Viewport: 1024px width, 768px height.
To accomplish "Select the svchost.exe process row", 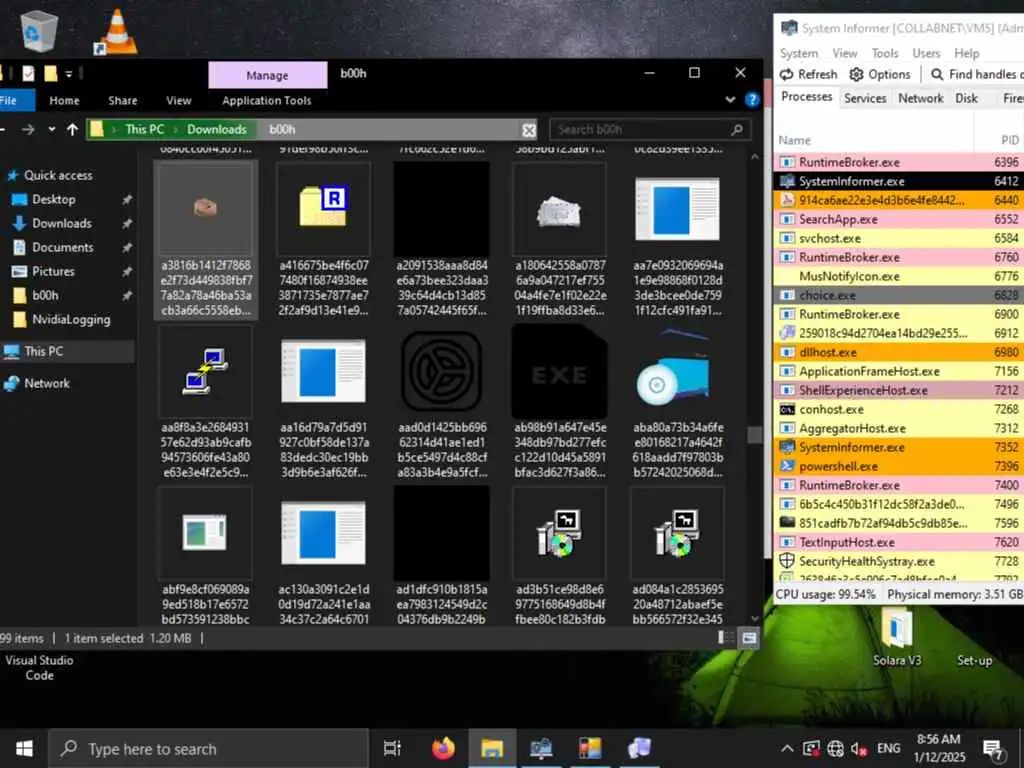I will pyautogui.click(x=899, y=238).
